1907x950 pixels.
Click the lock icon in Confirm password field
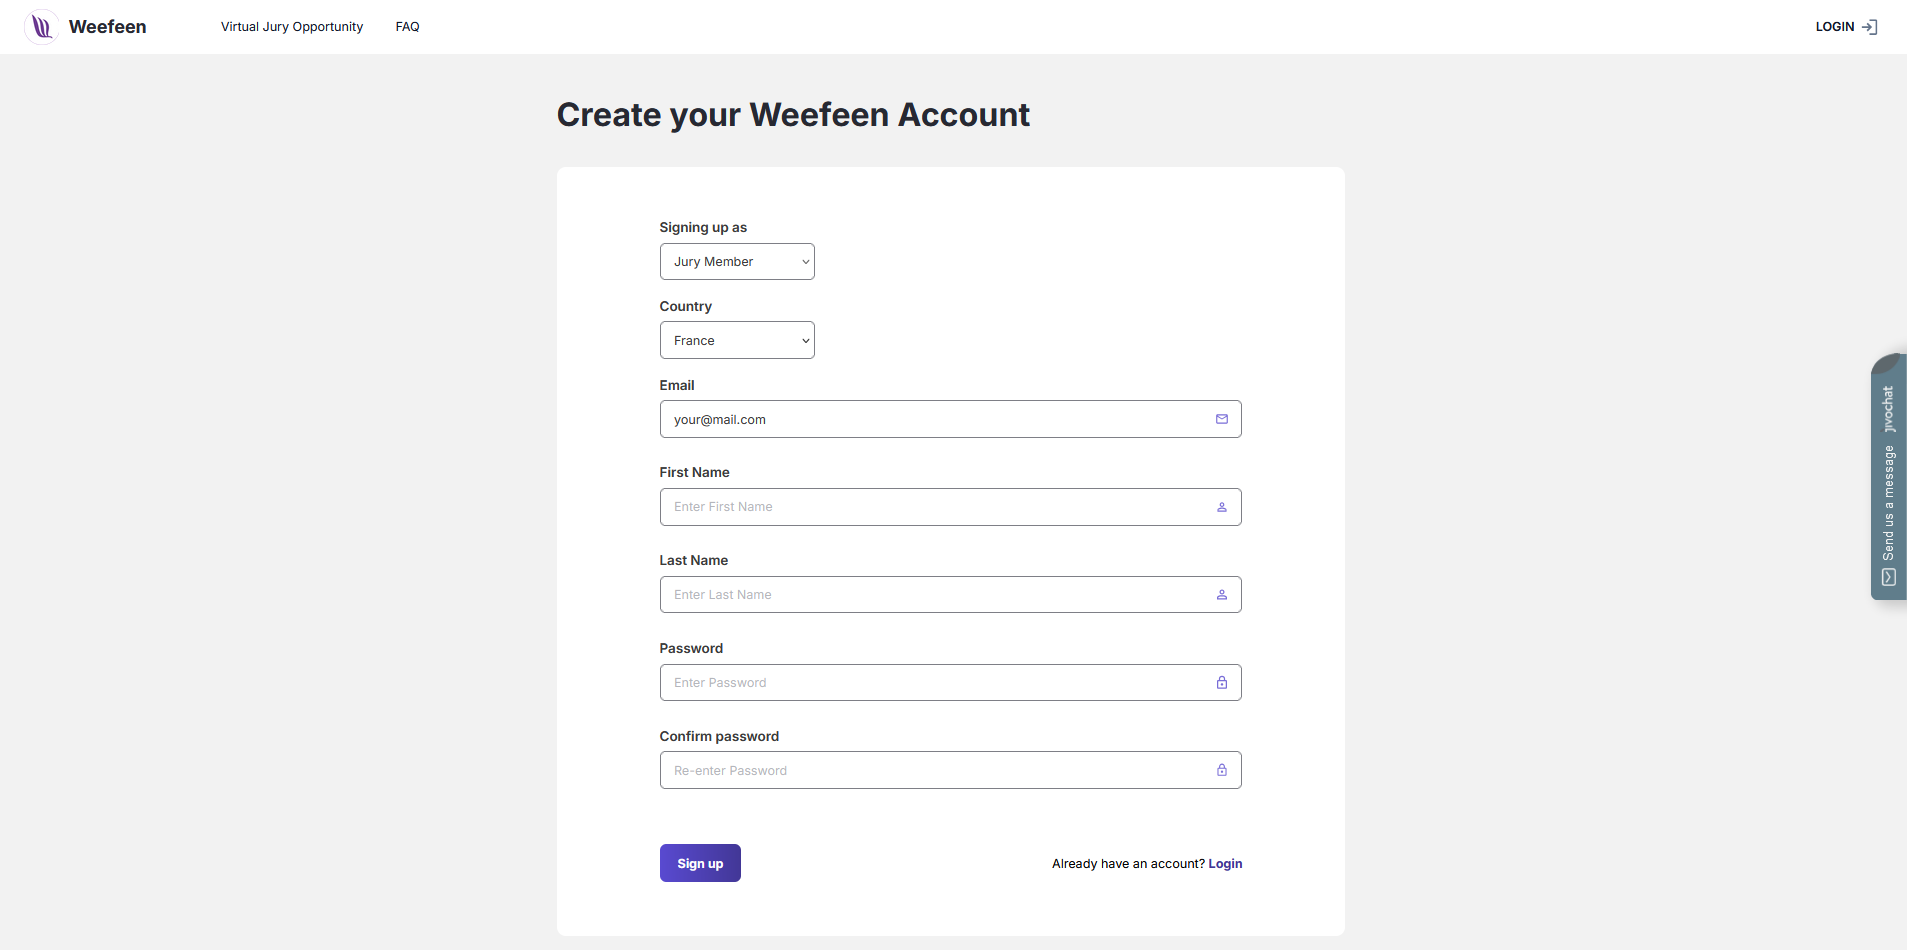point(1221,770)
